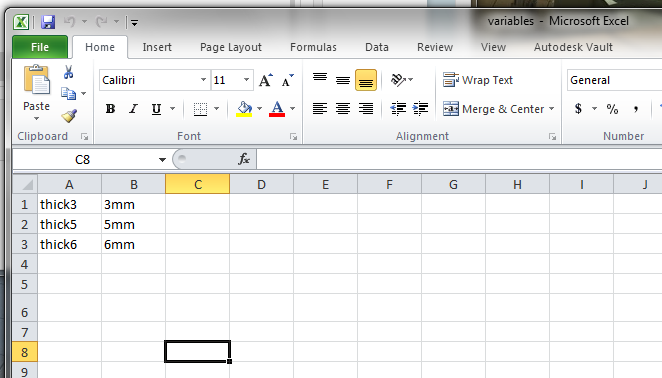Select the column C header

click(198, 185)
